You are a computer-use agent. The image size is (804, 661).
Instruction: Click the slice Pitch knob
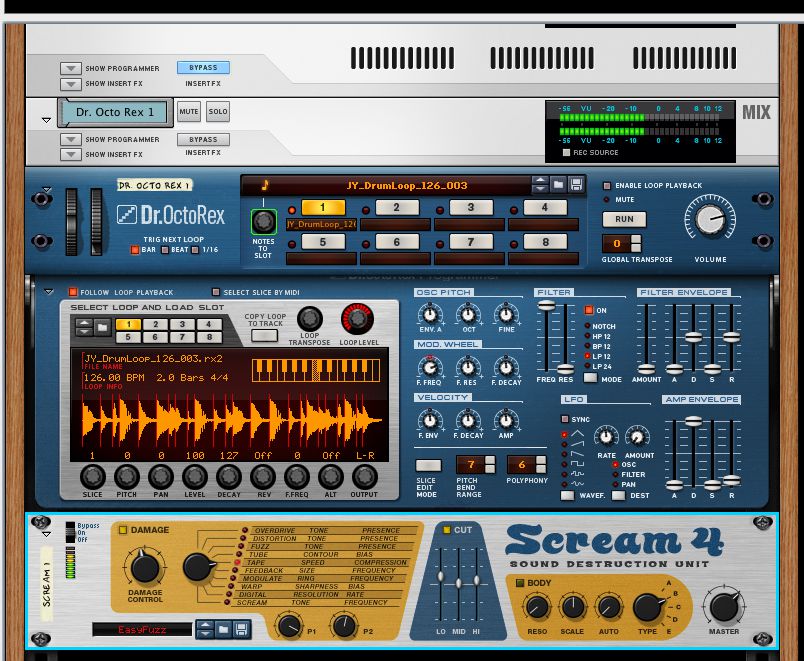(126, 477)
